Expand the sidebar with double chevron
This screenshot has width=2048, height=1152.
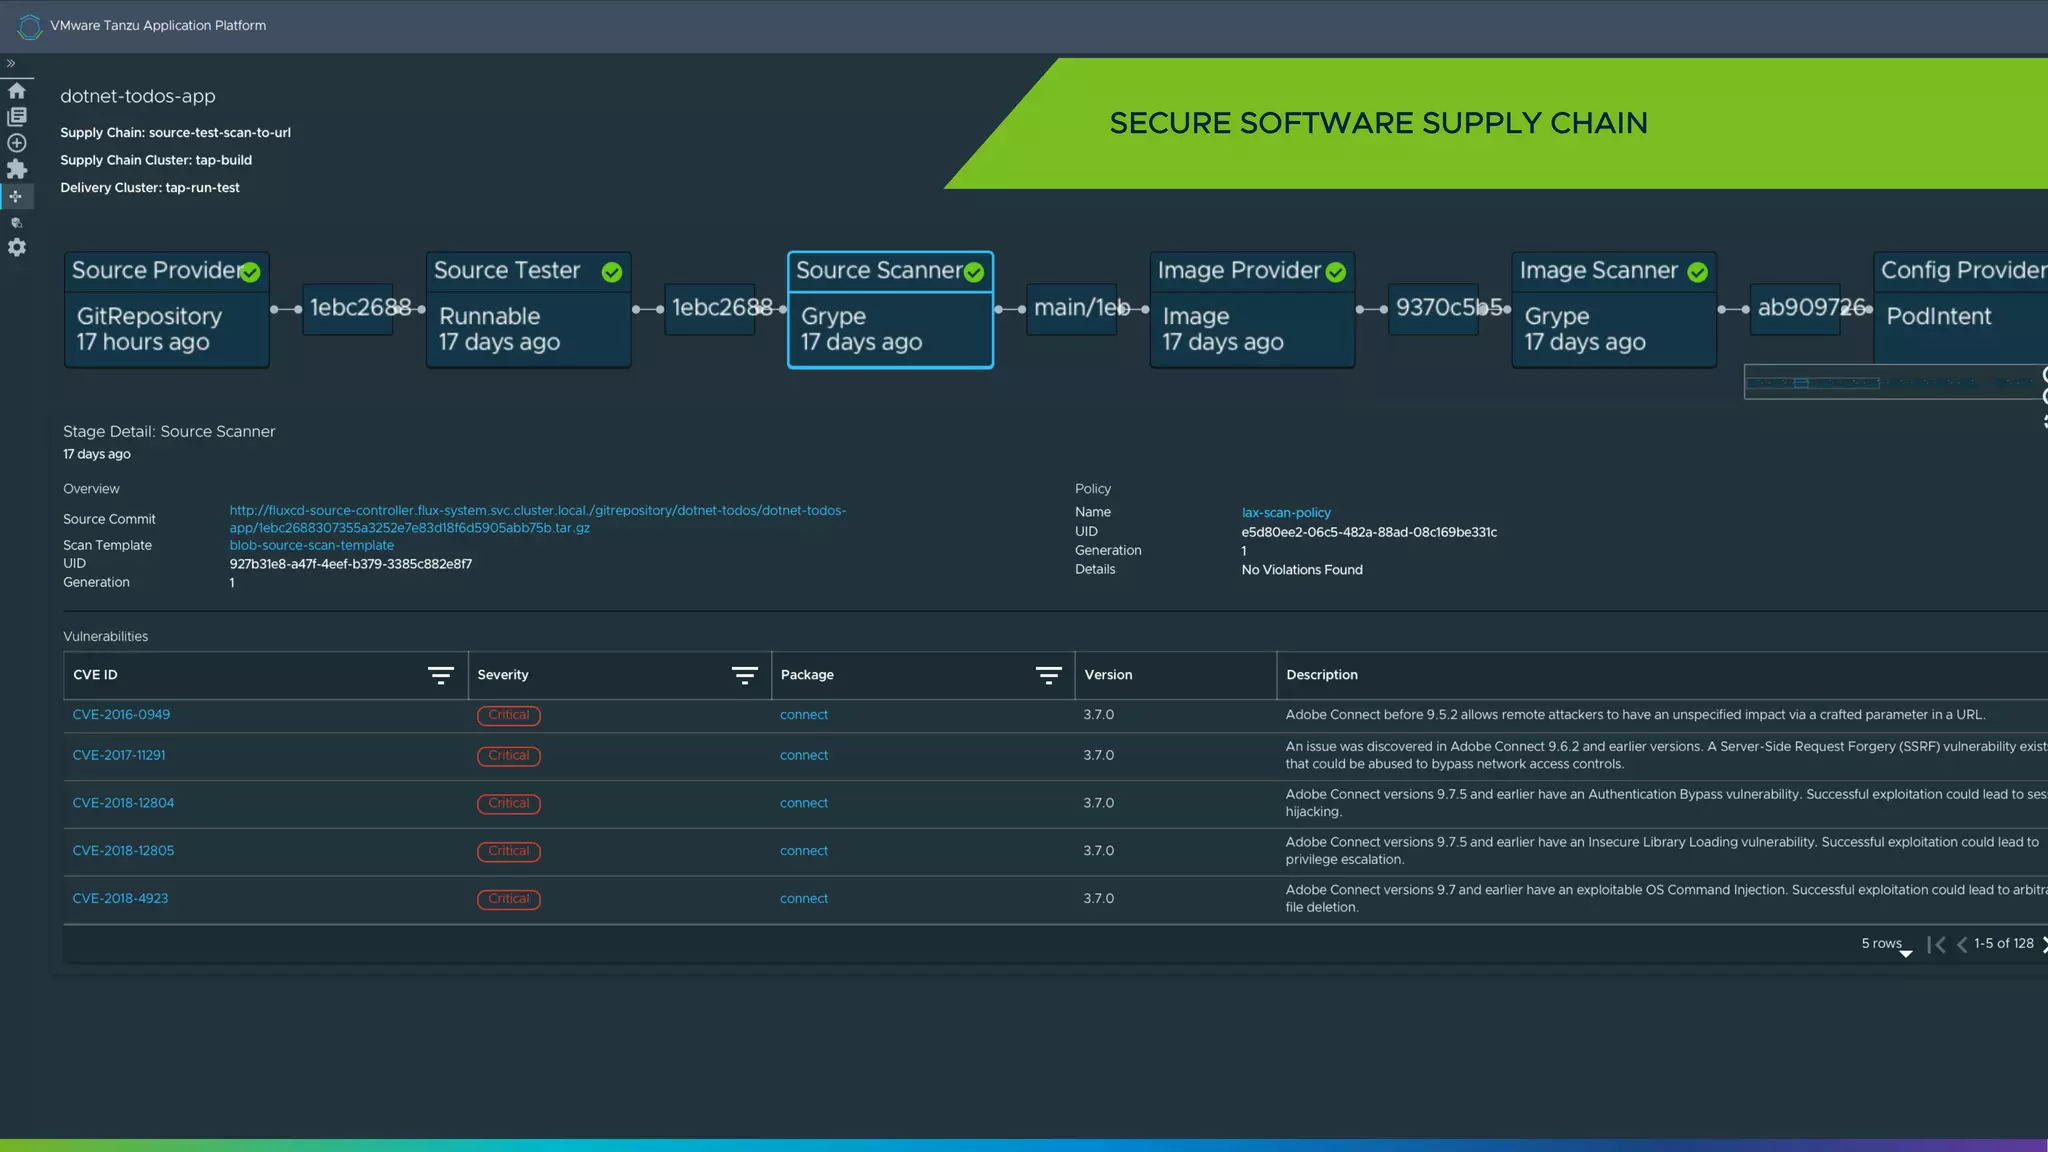point(11,63)
